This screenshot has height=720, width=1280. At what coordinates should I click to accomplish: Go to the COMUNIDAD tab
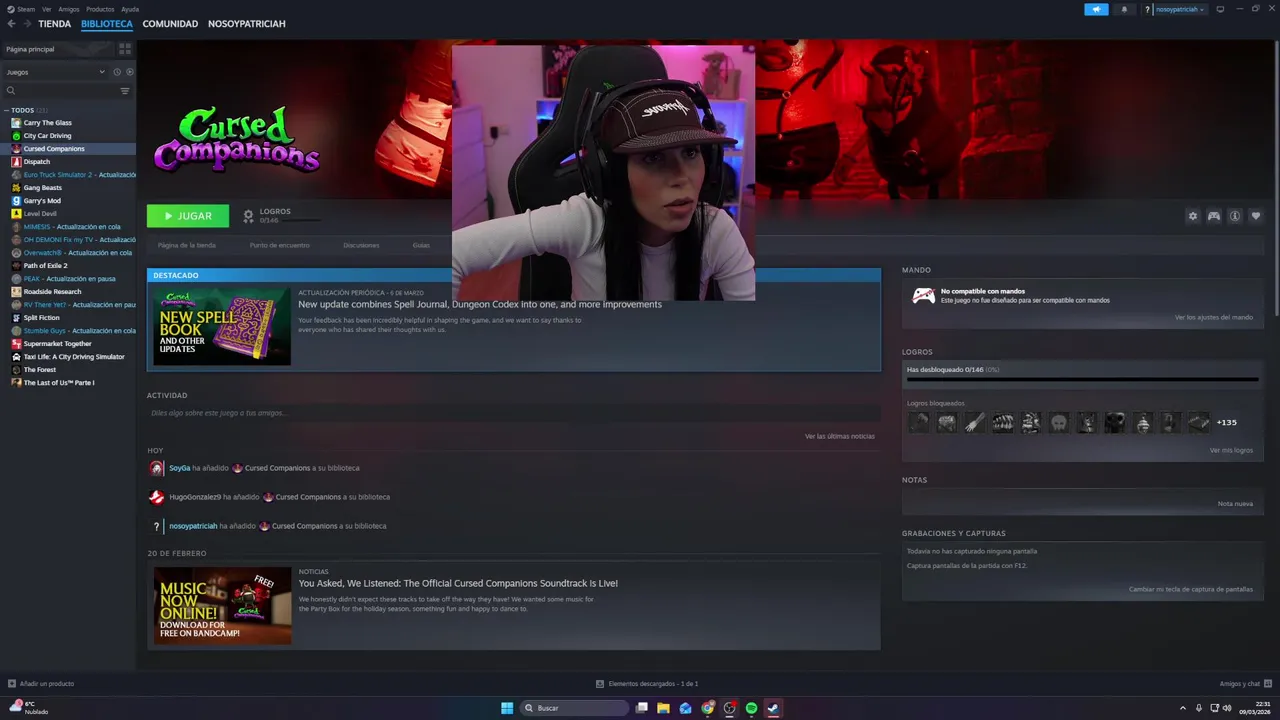170,24
